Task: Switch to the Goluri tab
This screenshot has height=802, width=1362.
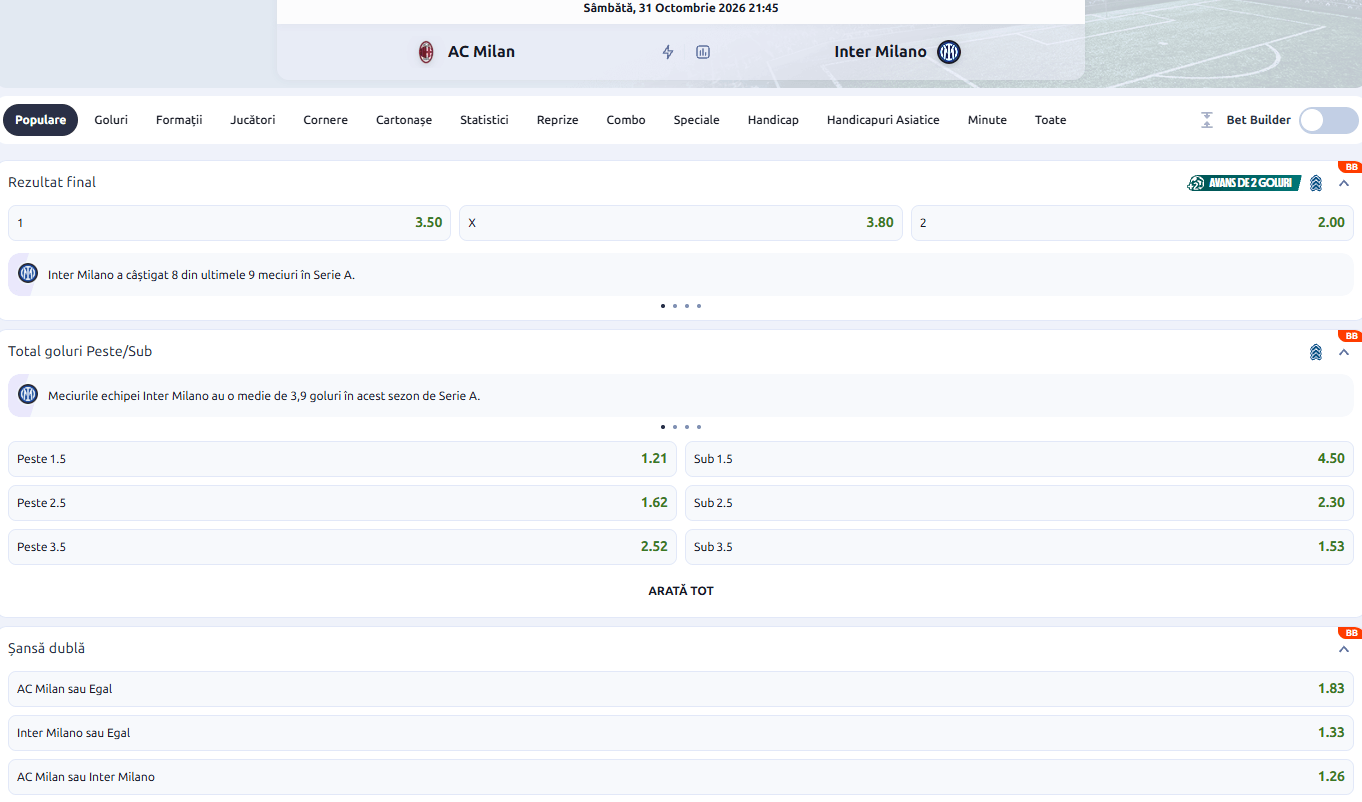Action: click(111, 120)
